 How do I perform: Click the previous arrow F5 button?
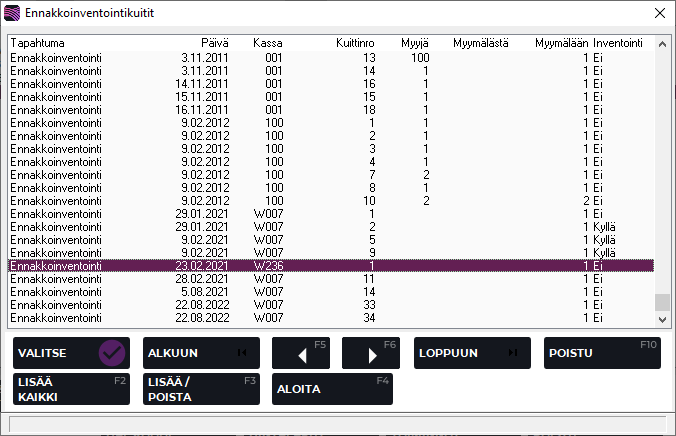tap(301, 353)
